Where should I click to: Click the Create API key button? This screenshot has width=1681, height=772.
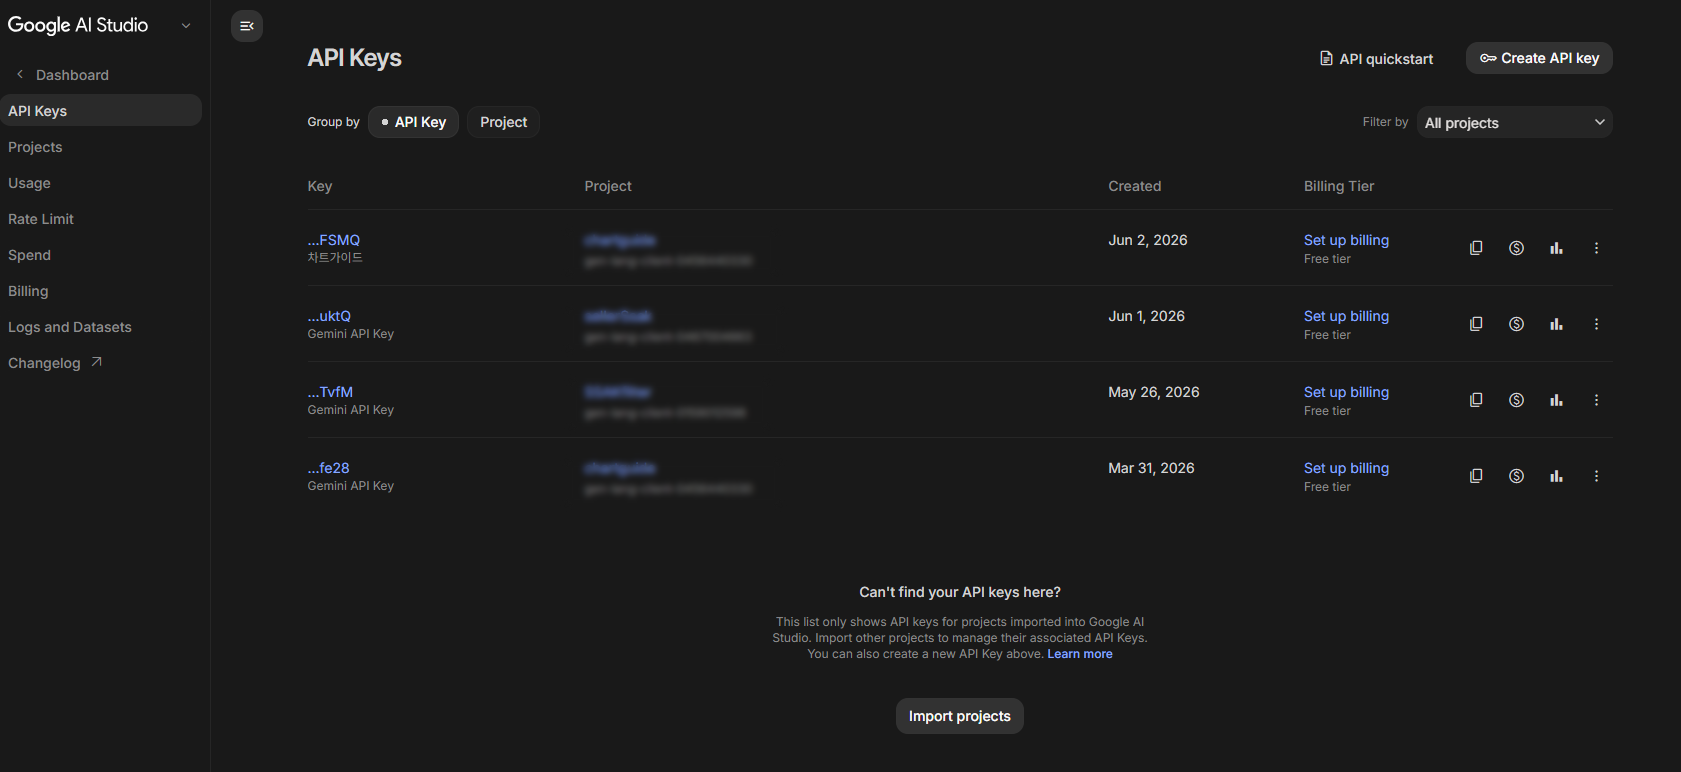tap(1539, 58)
